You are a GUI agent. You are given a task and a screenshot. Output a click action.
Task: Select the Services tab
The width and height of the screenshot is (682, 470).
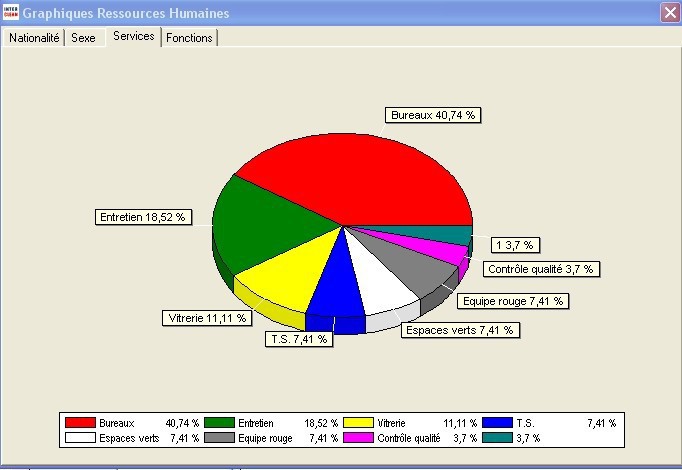pyautogui.click(x=135, y=36)
